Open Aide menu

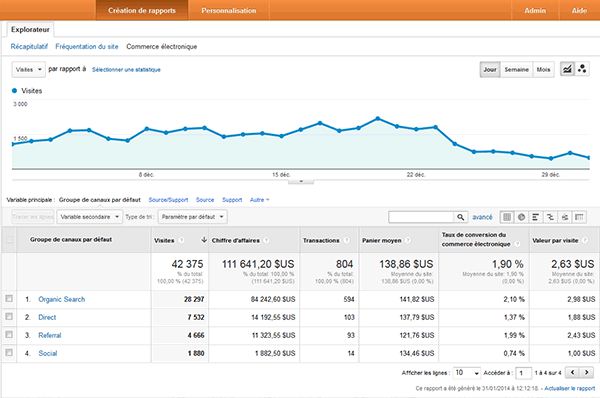coord(579,10)
